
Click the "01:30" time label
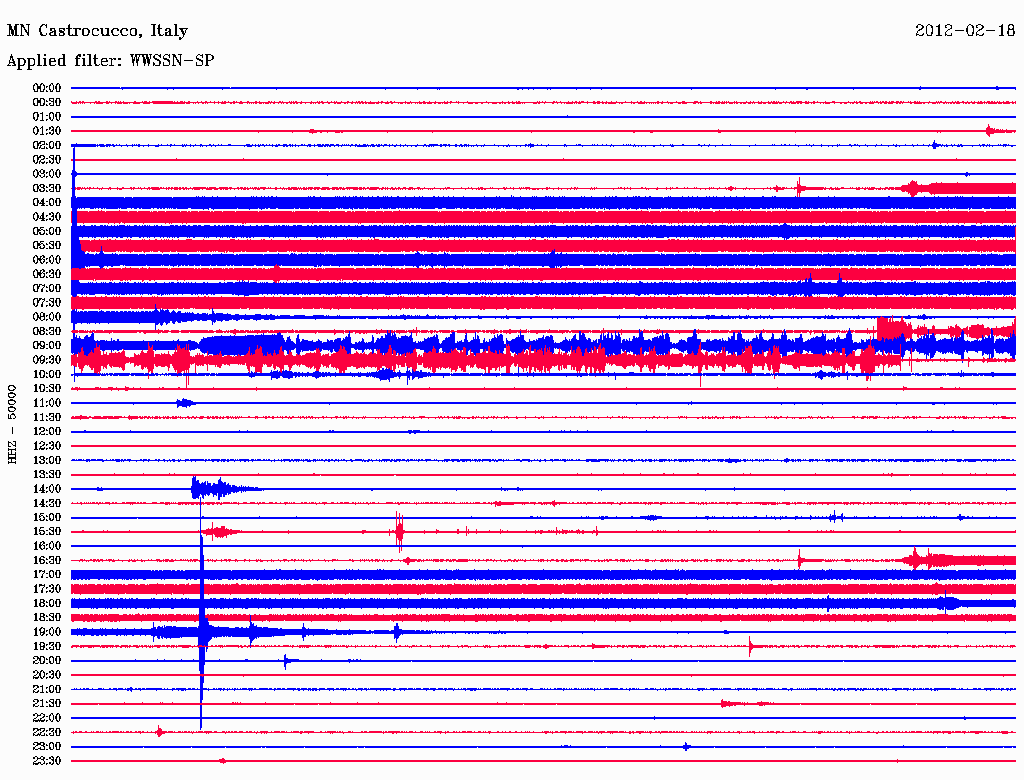pyautogui.click(x=46, y=131)
